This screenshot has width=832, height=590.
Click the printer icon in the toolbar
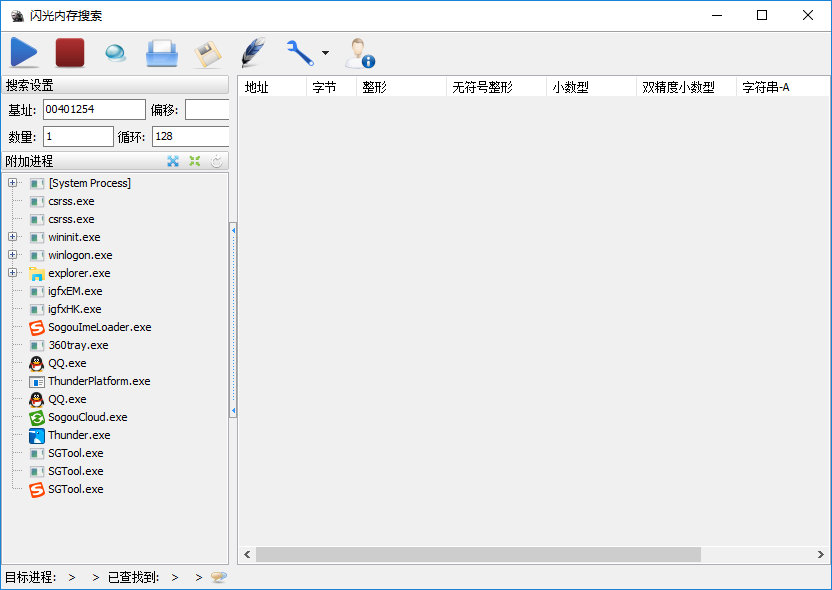click(162, 53)
